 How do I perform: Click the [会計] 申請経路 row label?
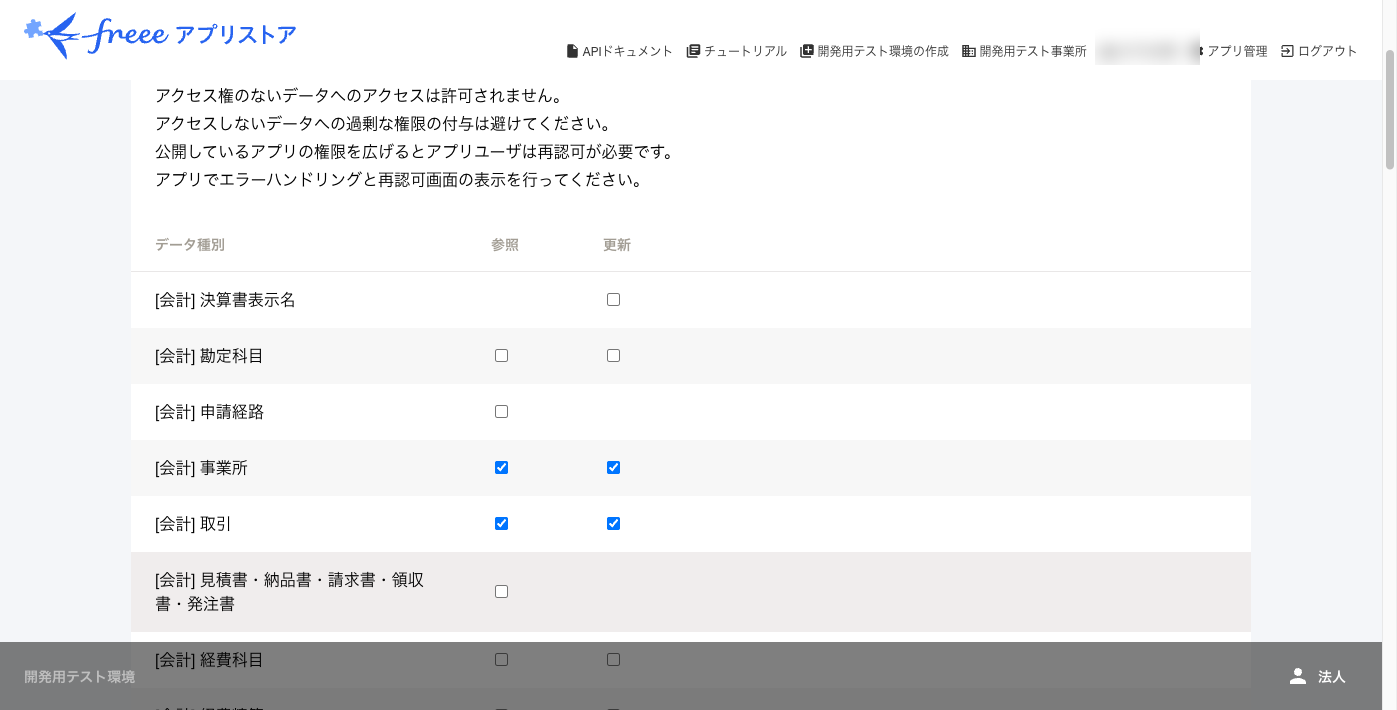click(x=209, y=412)
